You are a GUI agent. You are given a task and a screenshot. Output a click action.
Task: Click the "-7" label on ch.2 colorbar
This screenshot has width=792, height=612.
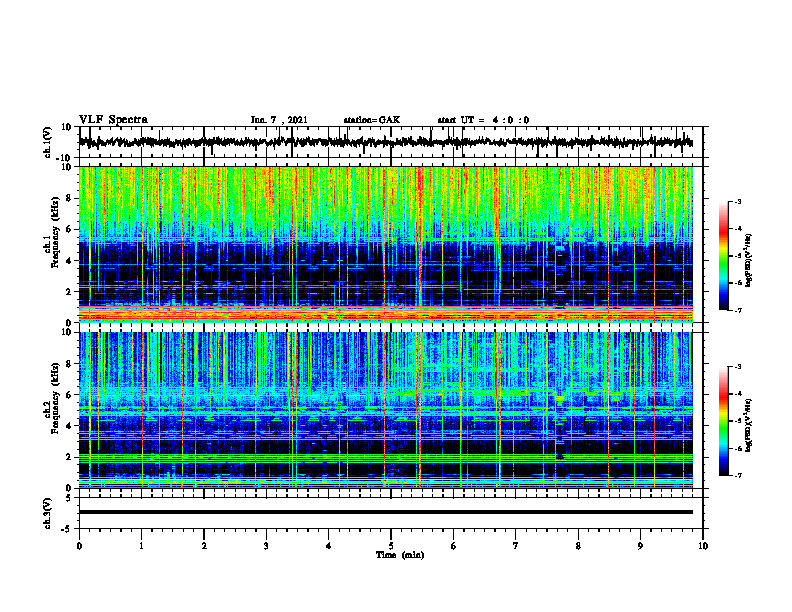click(x=737, y=476)
